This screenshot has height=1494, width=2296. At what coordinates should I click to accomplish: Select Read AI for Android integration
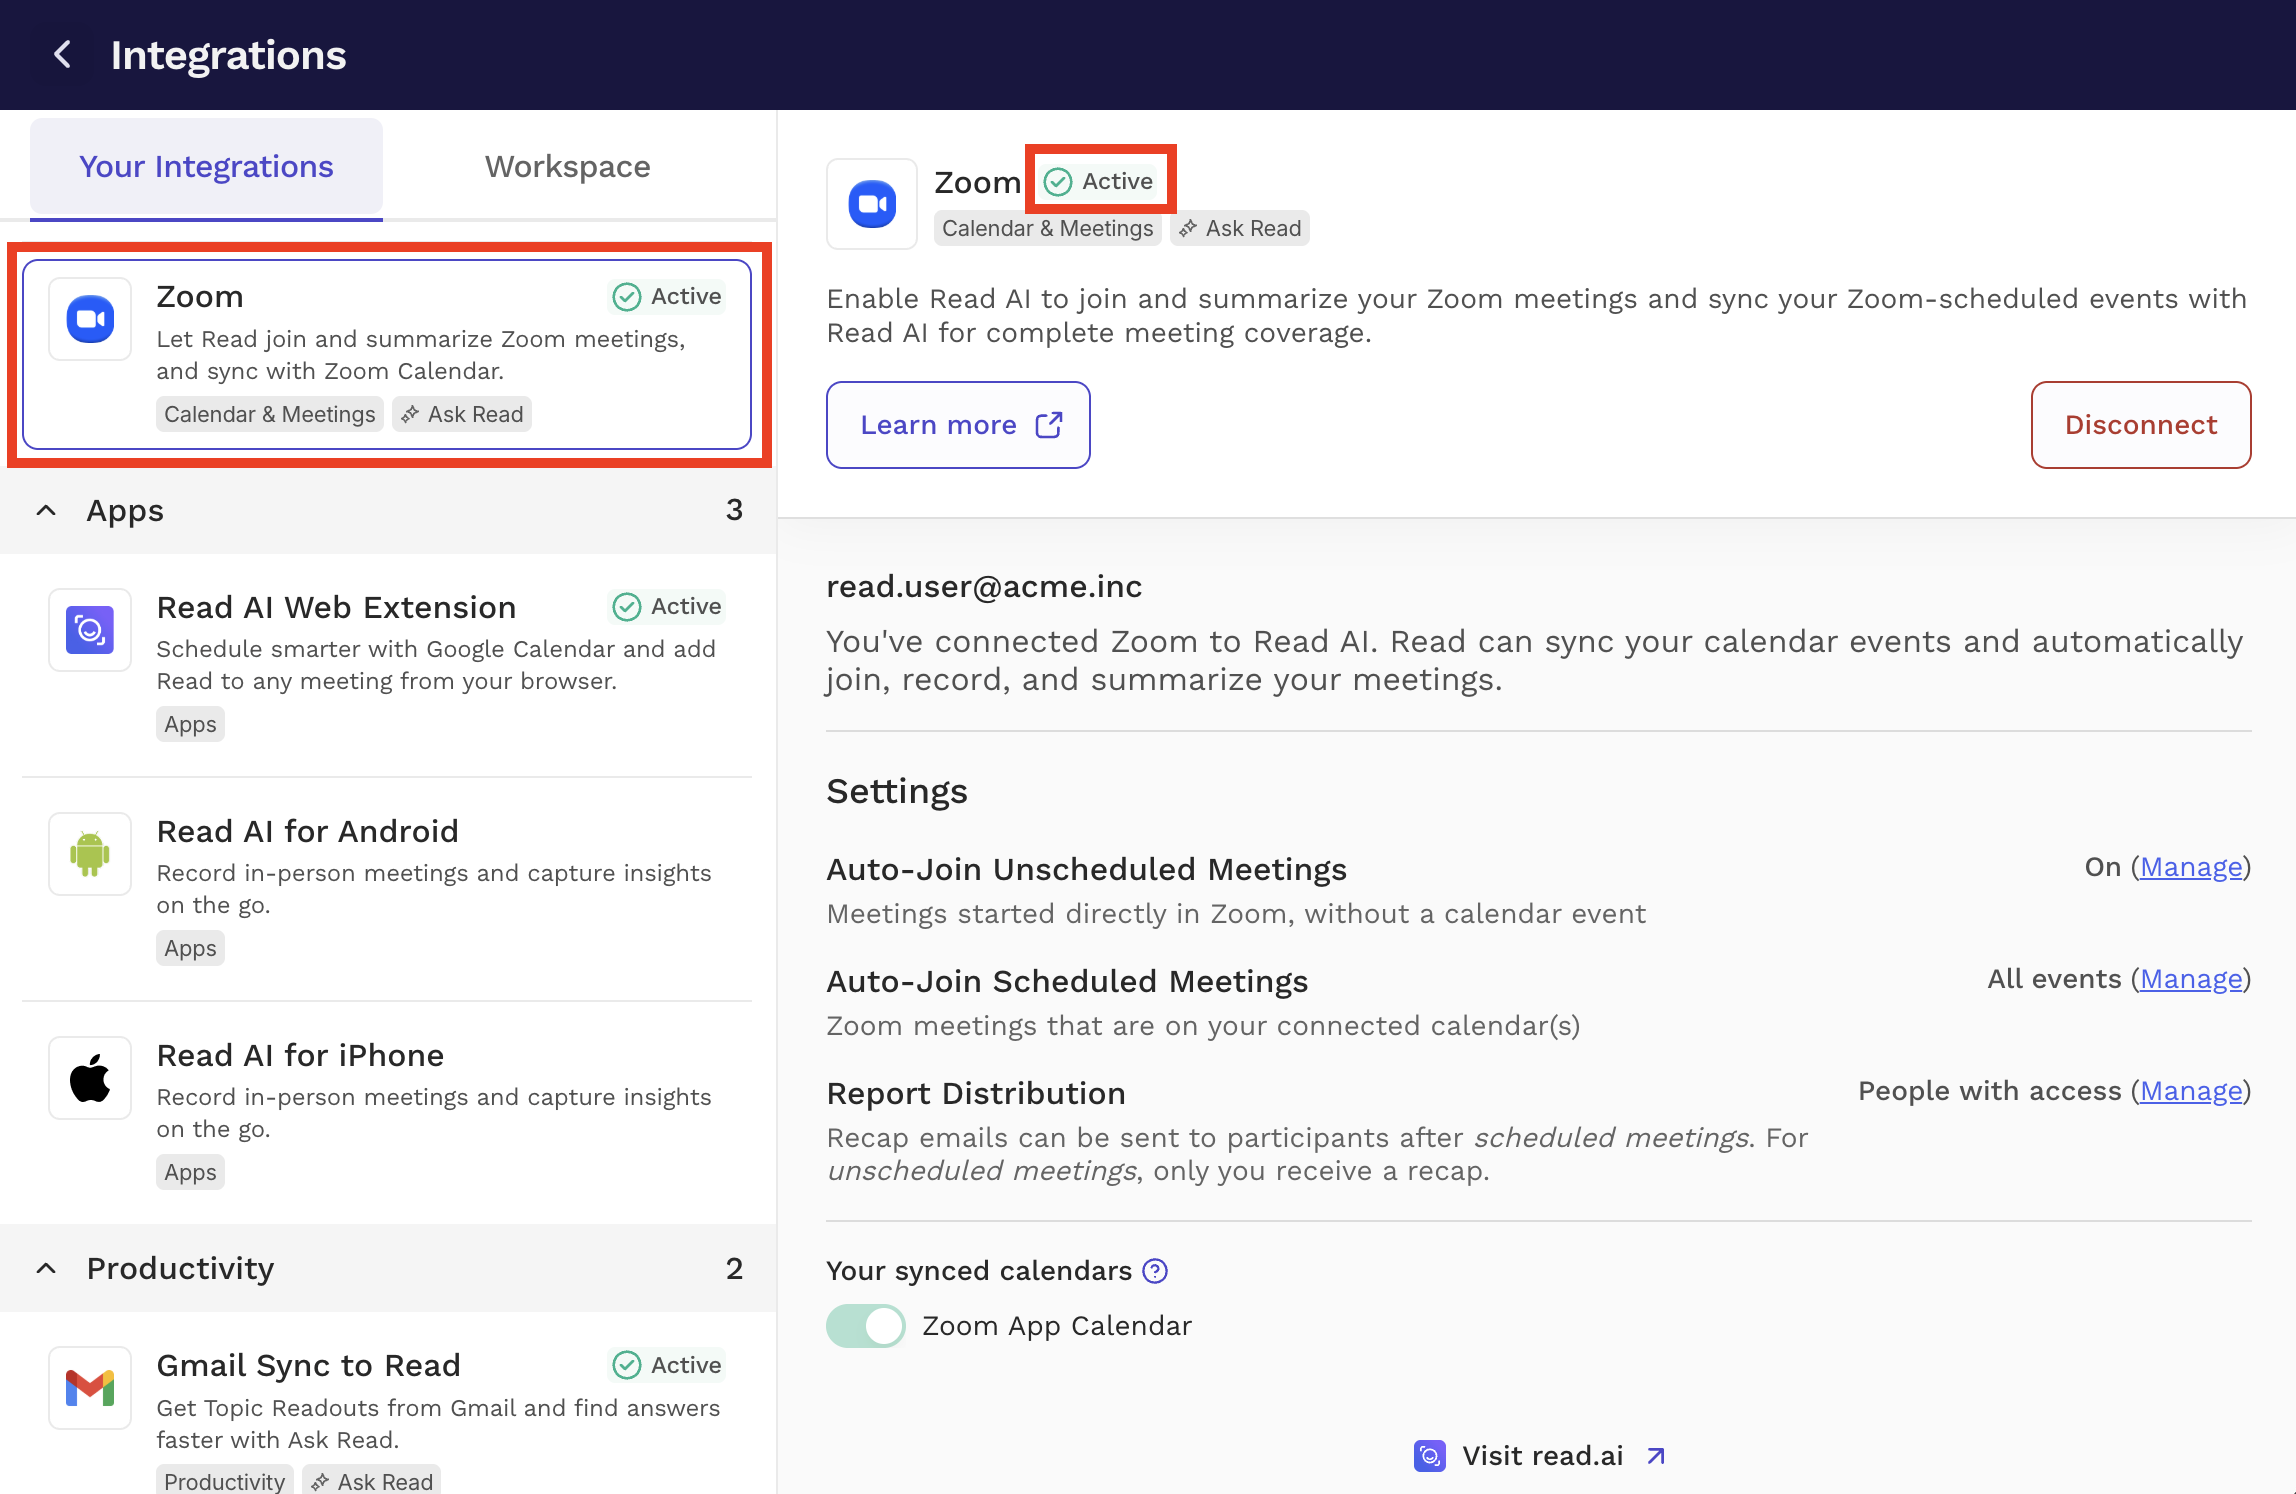point(387,889)
